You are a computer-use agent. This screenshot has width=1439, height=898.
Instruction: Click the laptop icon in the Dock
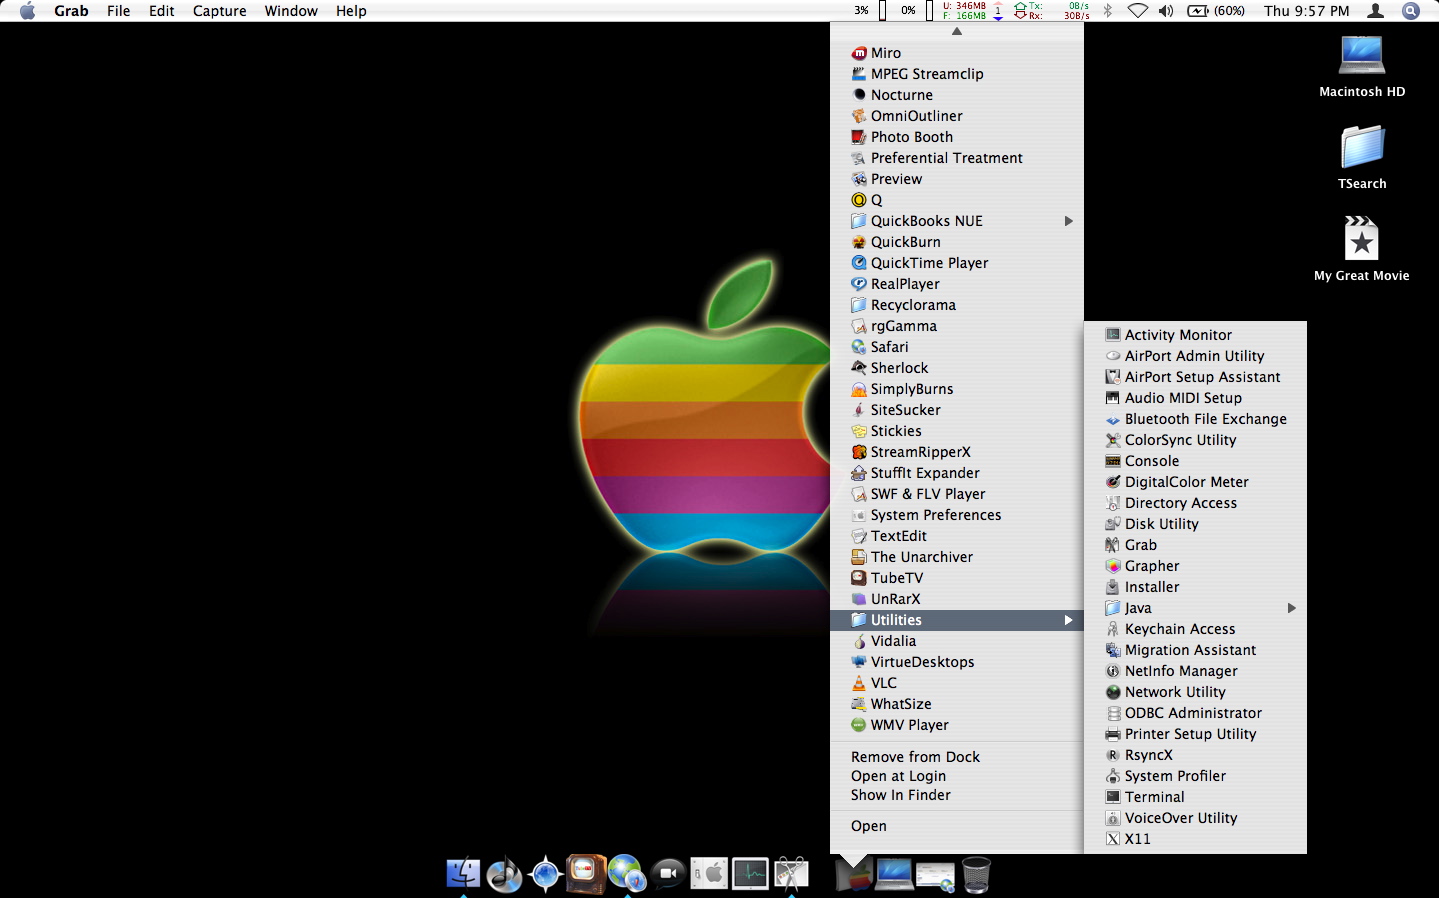[x=894, y=874]
